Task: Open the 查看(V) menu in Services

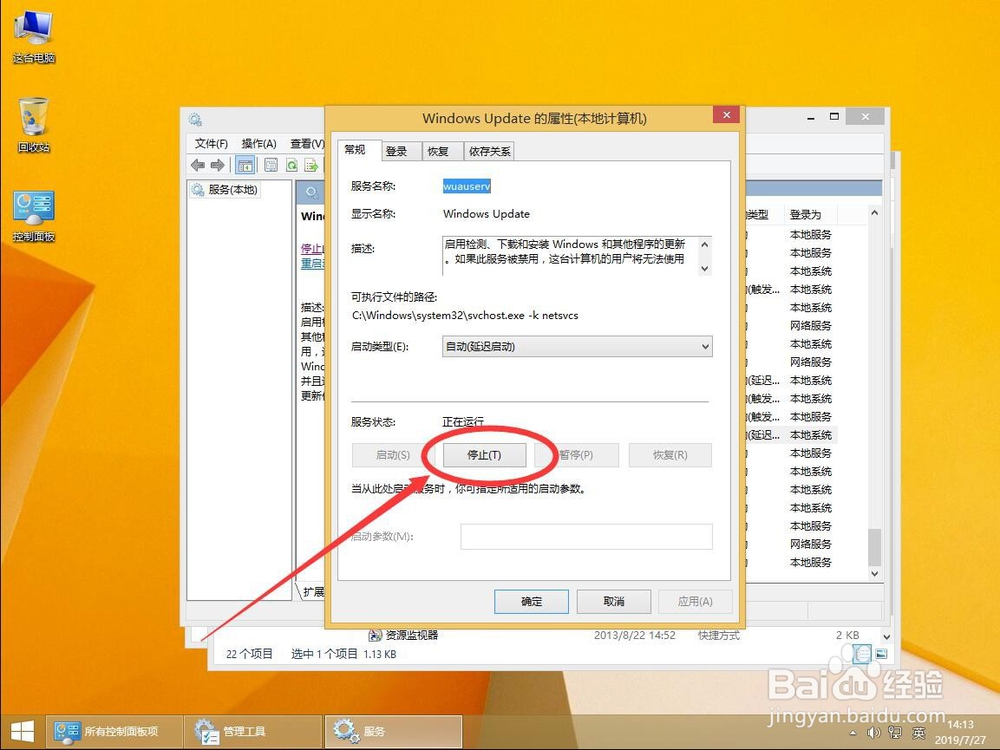Action: [x=307, y=143]
